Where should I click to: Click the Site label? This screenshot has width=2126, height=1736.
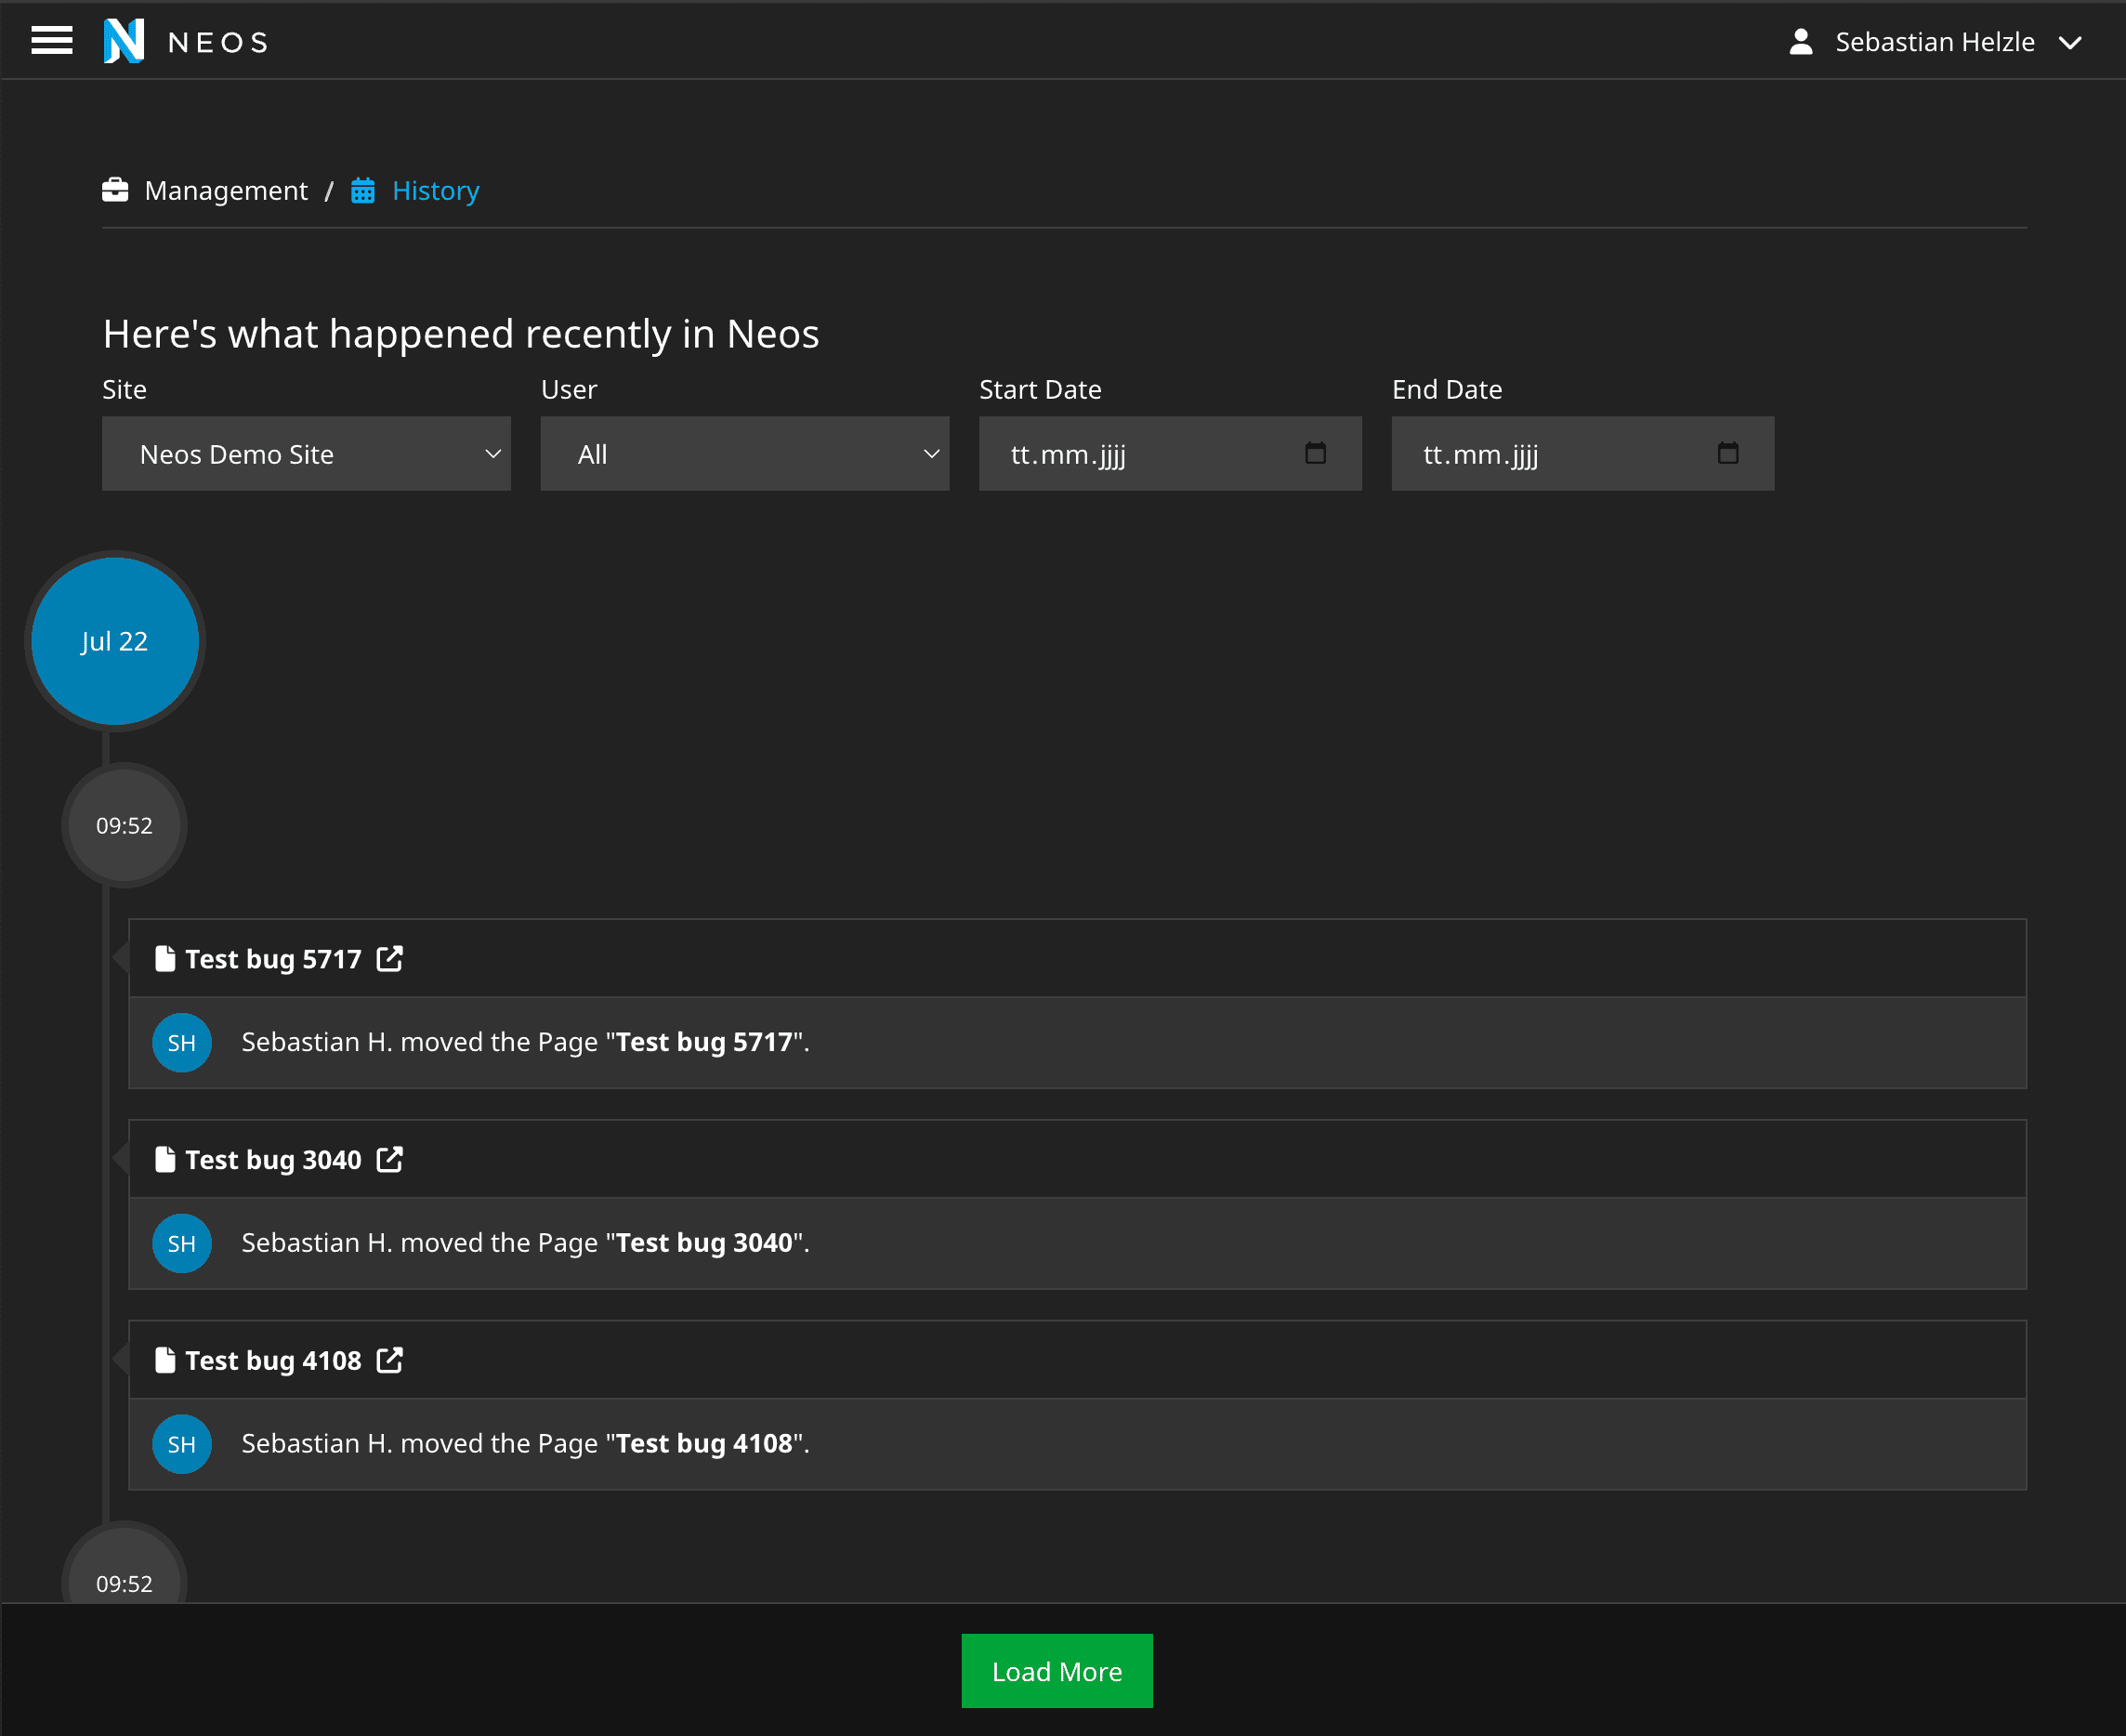pos(124,389)
